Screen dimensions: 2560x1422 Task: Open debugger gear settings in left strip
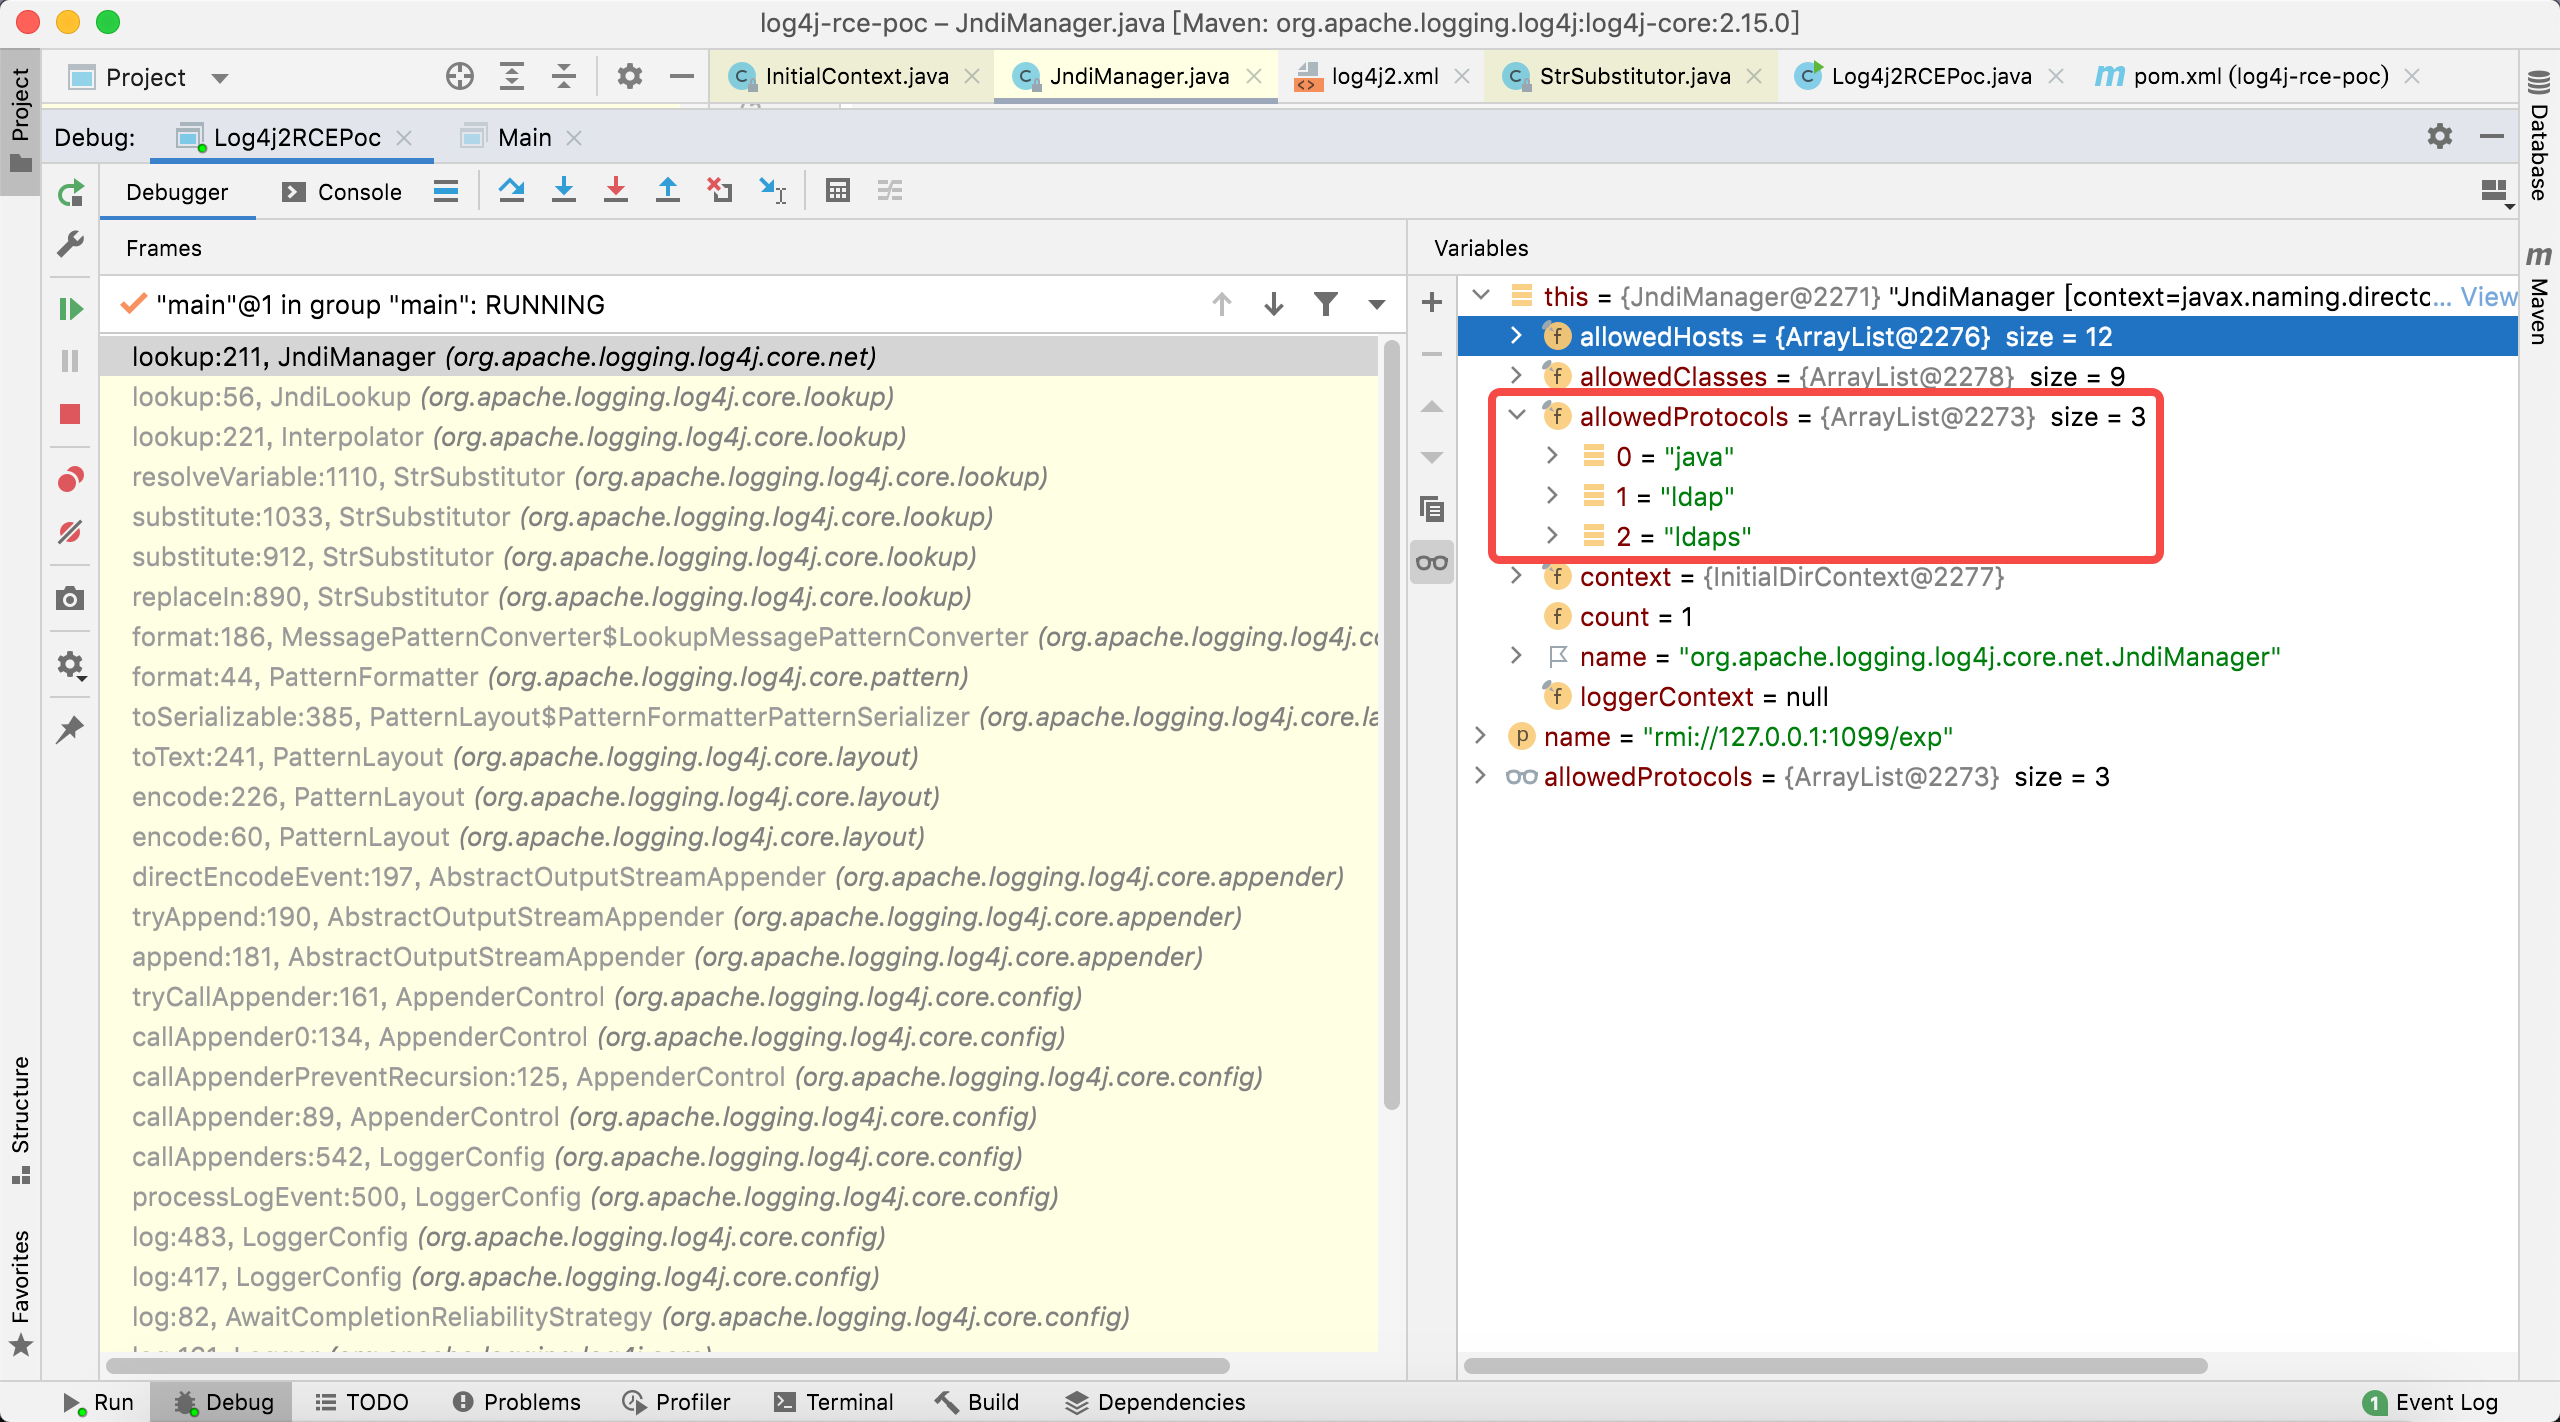tap(70, 665)
